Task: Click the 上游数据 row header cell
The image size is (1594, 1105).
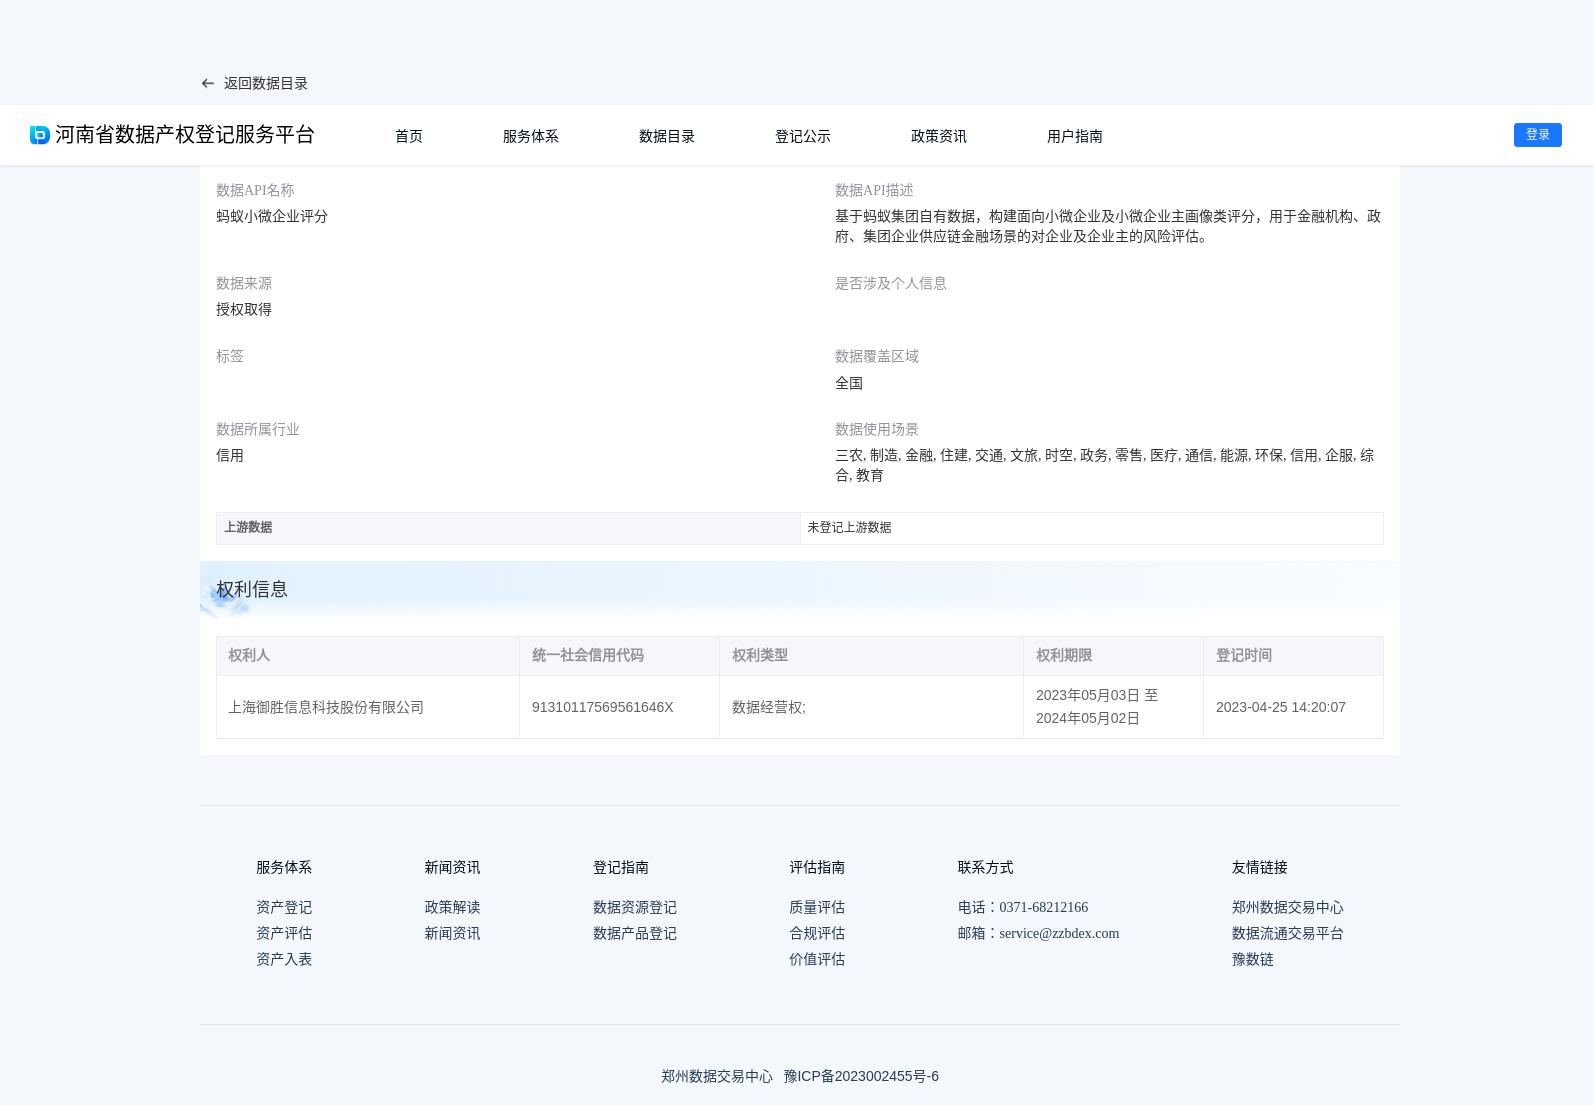Action: [508, 528]
